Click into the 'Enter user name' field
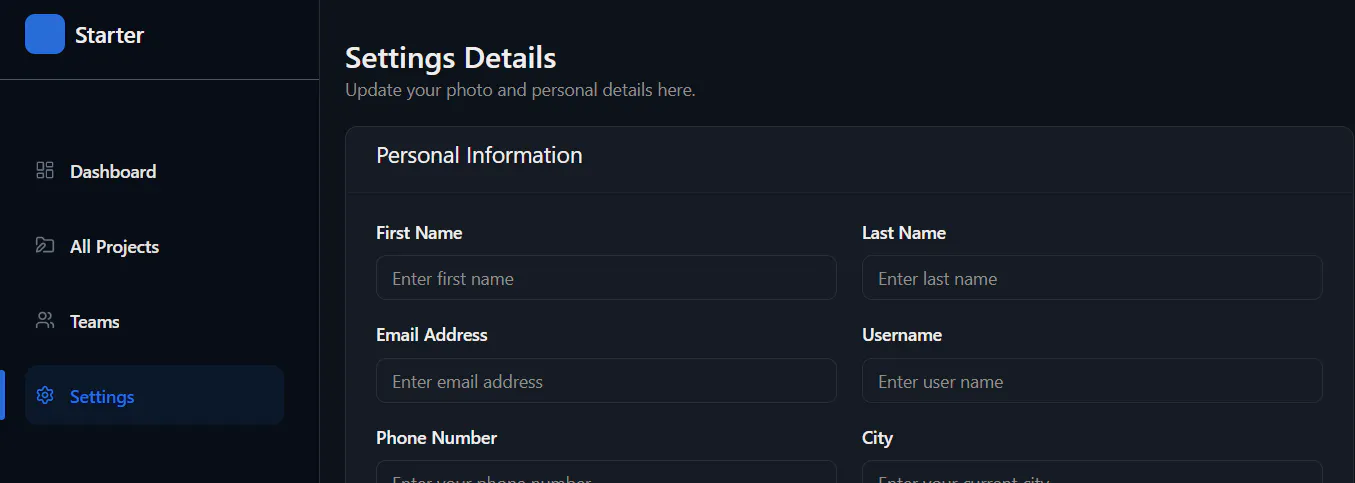Viewport: 1355px width, 483px height. click(1092, 380)
